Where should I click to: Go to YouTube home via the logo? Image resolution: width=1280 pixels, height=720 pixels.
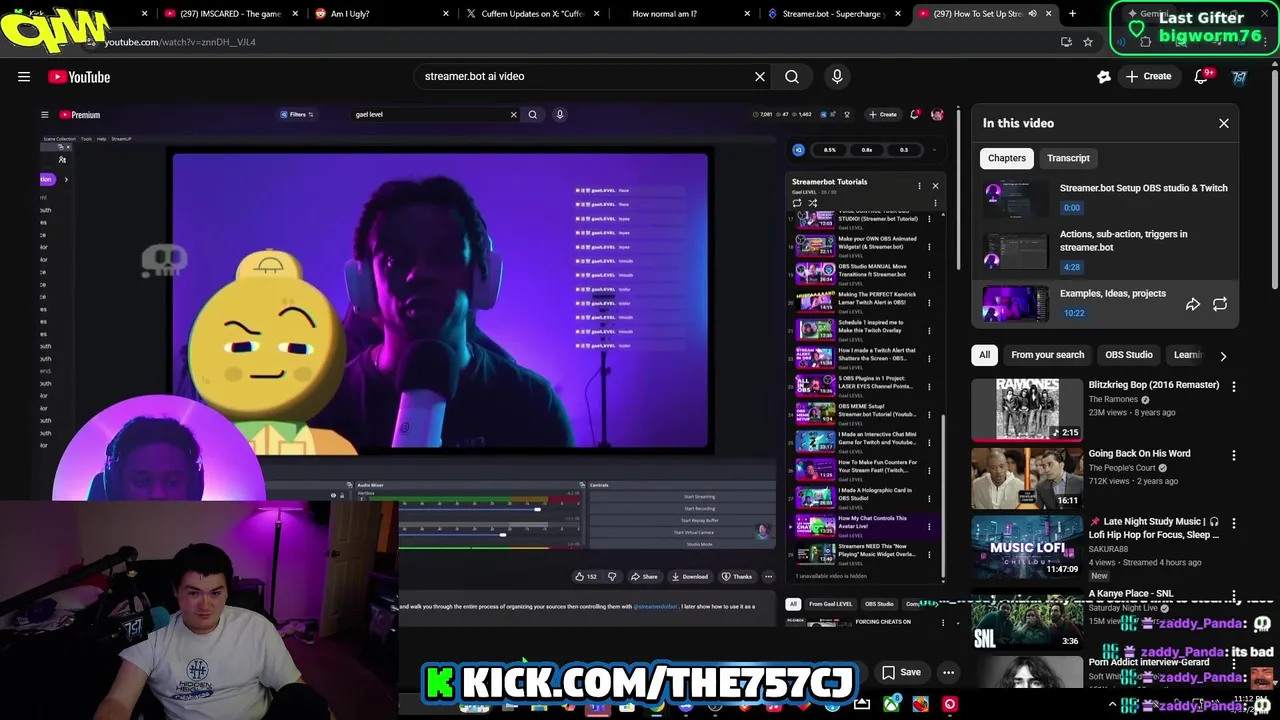79,77
